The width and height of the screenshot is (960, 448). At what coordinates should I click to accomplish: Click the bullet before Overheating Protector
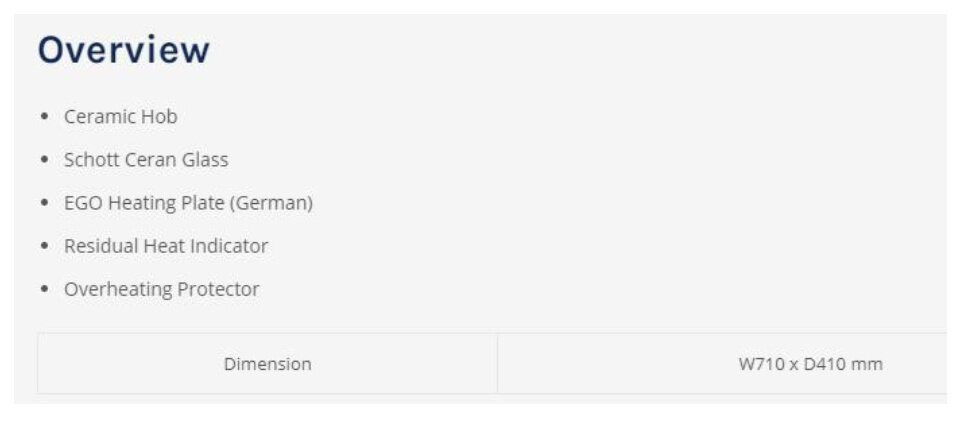pos(43,289)
